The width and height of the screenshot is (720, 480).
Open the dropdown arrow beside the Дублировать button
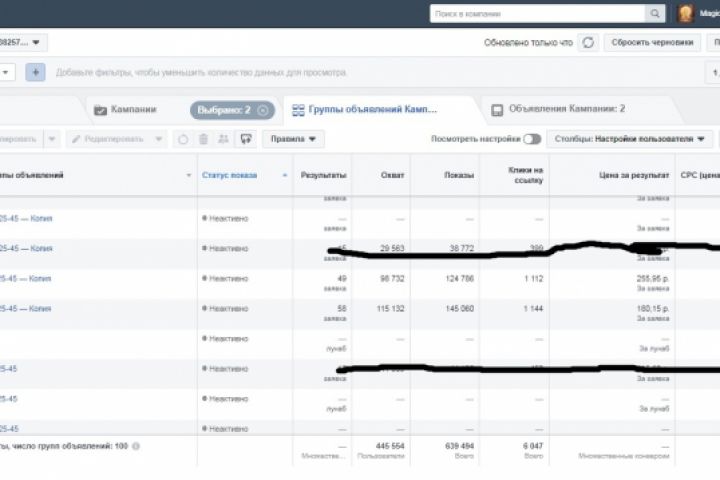pos(52,139)
